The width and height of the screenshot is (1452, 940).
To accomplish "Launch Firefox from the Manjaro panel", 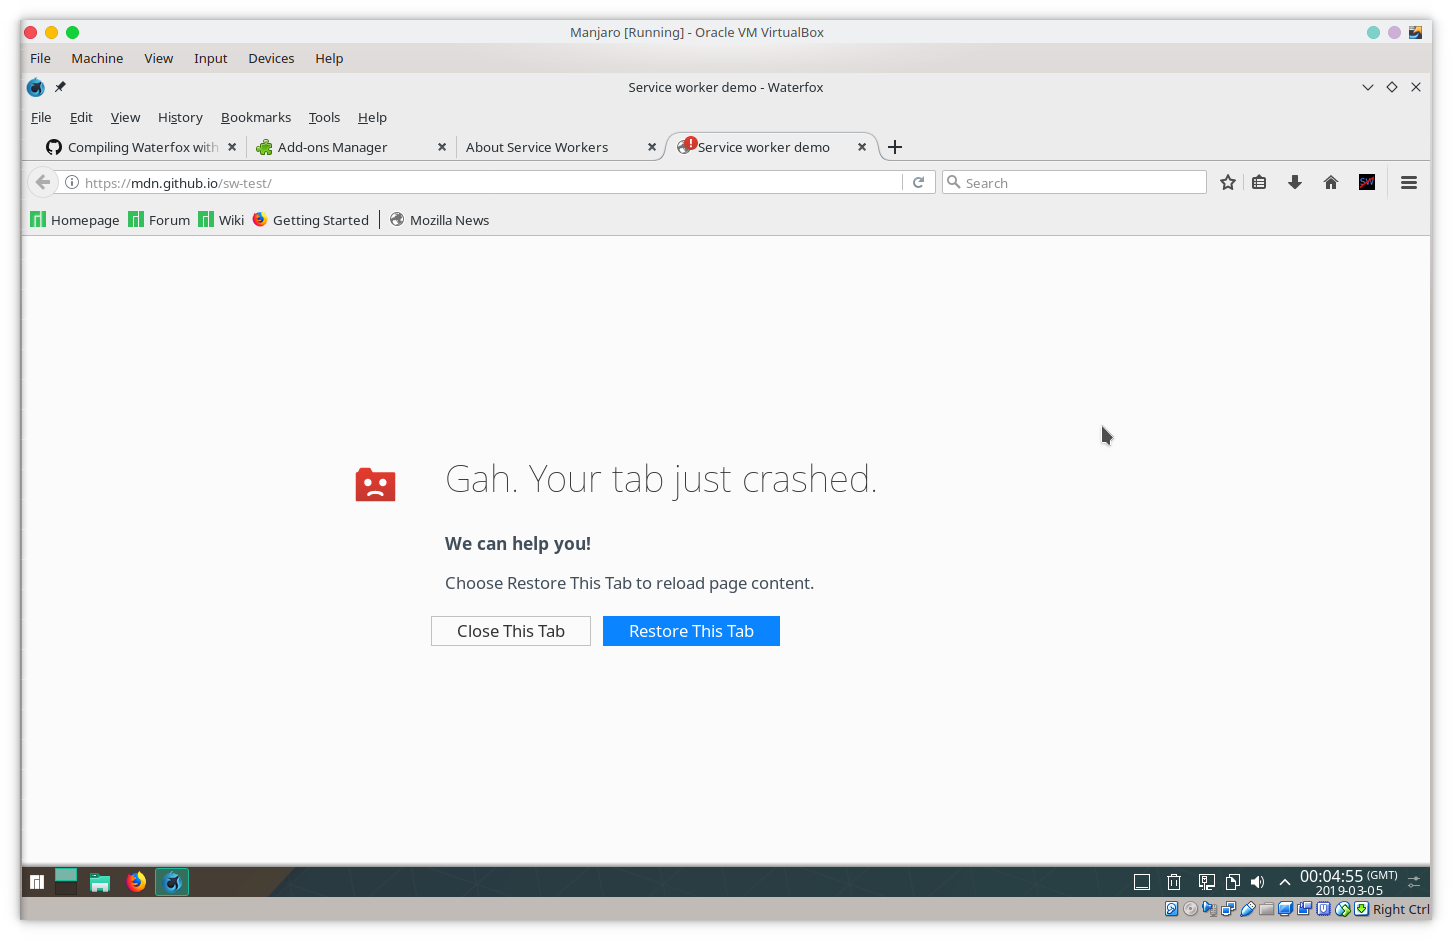I will pyautogui.click(x=136, y=882).
